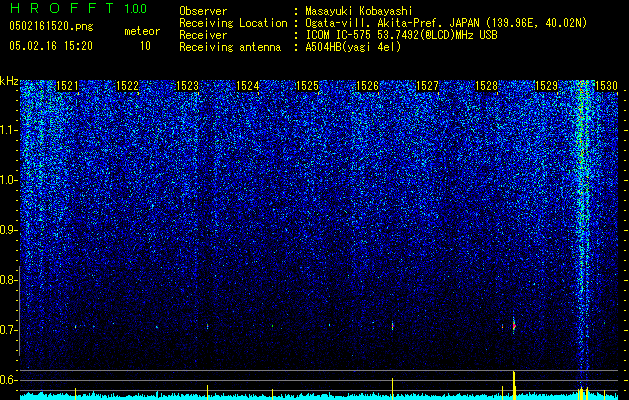This screenshot has width=629, height=400.
Task: Click the 1522 time marker
Action: (127, 86)
